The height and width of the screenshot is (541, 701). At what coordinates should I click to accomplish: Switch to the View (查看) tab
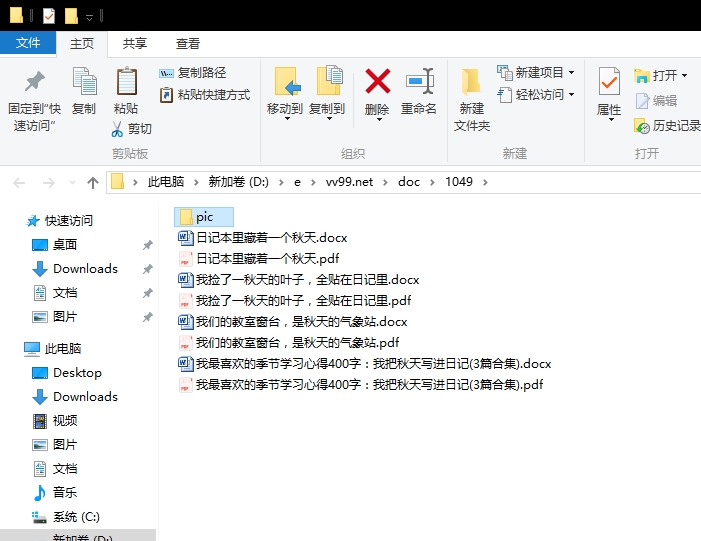[187, 43]
